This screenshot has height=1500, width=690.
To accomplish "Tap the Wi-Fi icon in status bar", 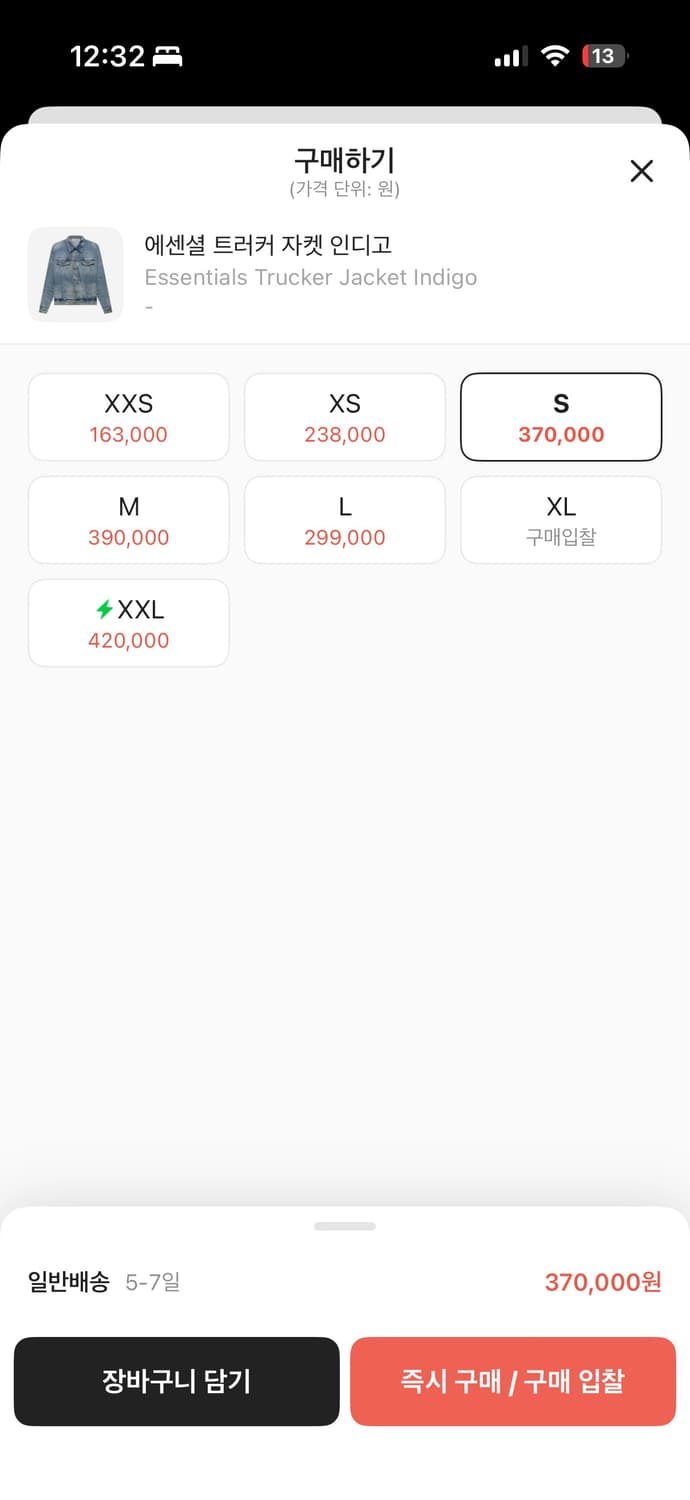I will (x=555, y=56).
